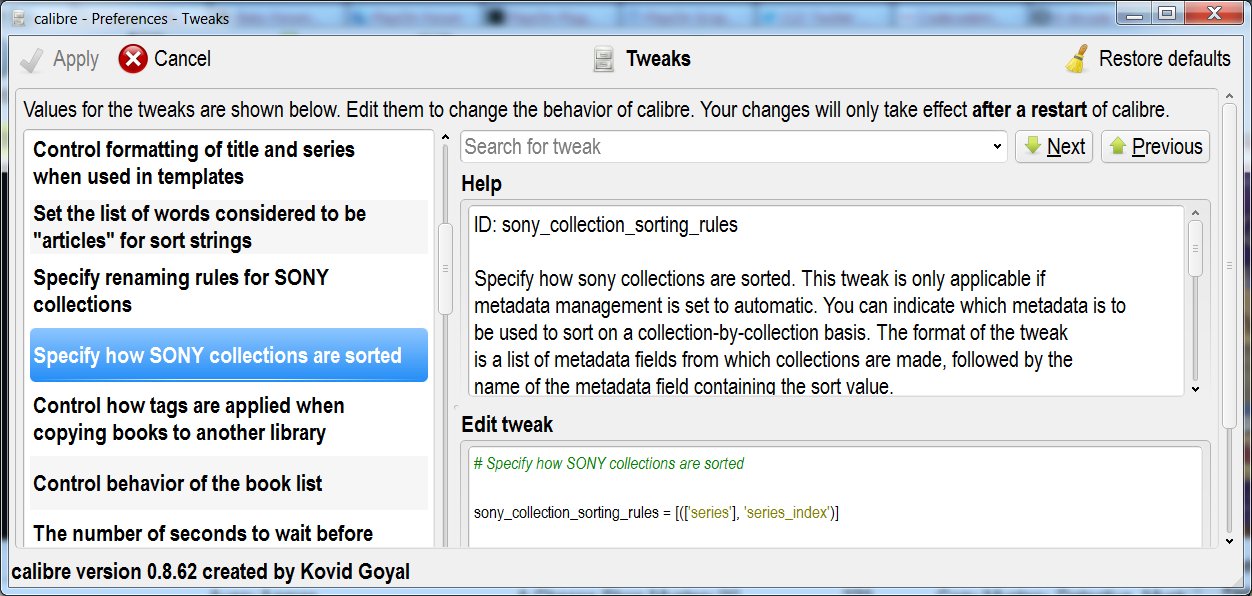Click the green up arrow Previous icon
This screenshot has height=596, width=1252.
tap(1117, 146)
